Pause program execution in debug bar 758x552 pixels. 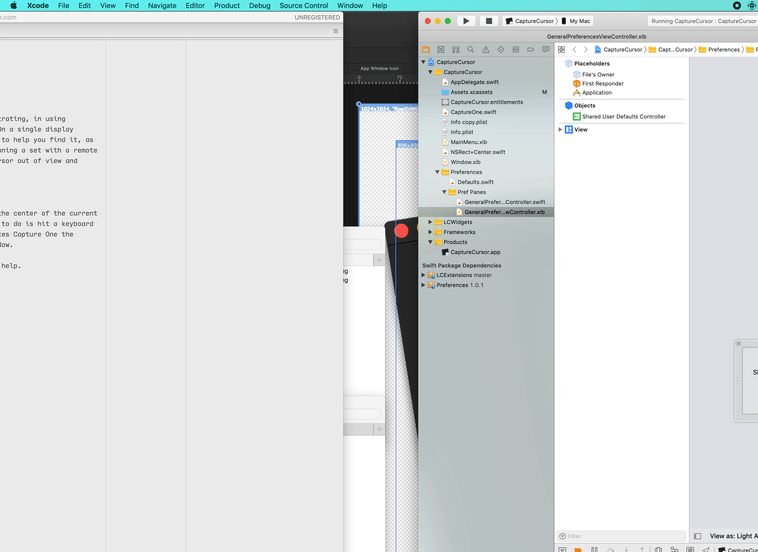[x=594, y=549]
